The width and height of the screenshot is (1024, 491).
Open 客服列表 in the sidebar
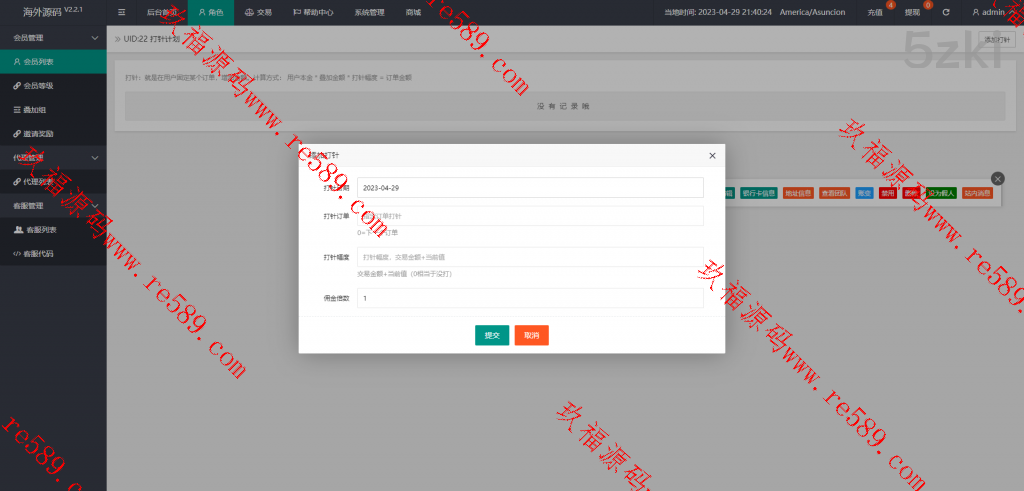[40, 230]
